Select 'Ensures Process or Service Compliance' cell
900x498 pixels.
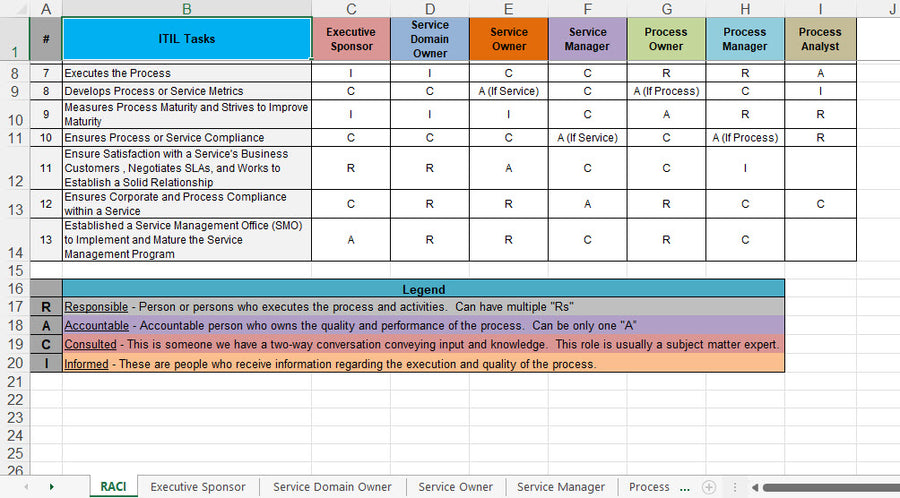pos(187,138)
